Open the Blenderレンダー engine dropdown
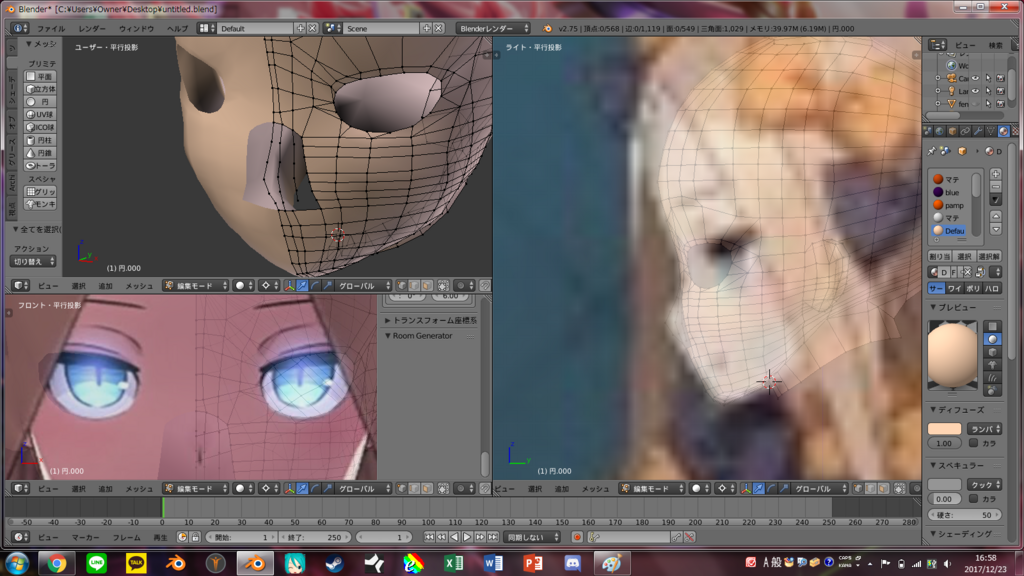This screenshot has height=576, width=1024. tap(494, 28)
